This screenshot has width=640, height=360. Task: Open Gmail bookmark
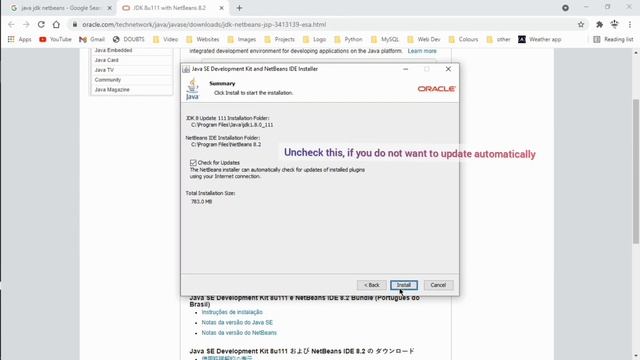coord(92,39)
